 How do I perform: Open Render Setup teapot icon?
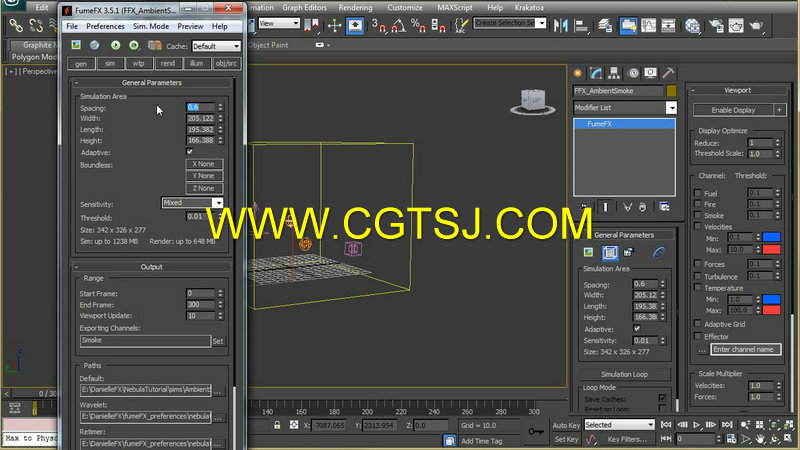point(716,26)
